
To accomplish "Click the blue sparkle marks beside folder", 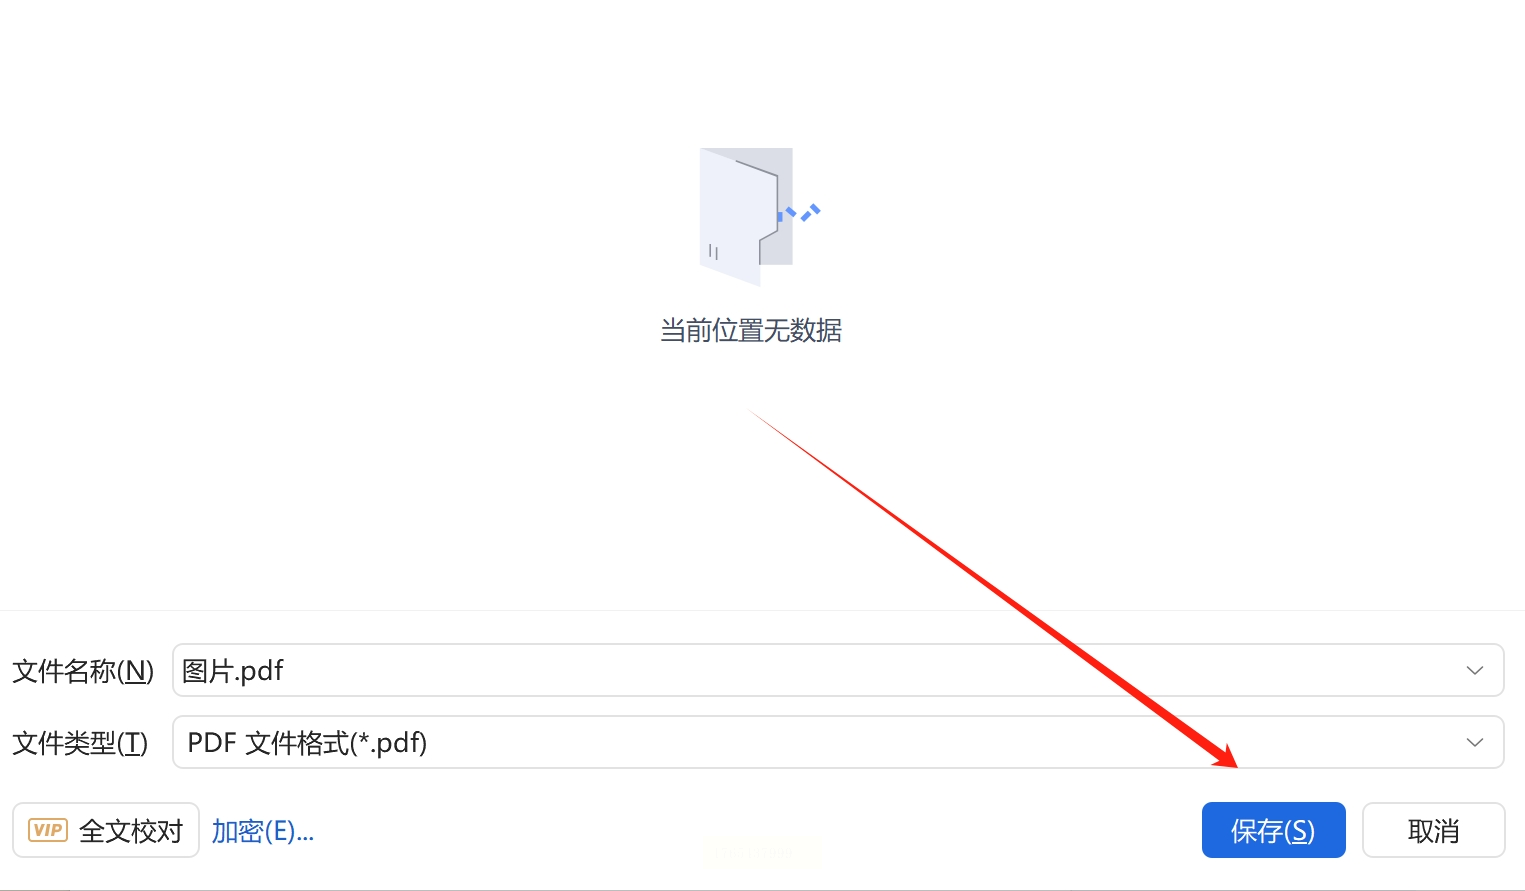I will [802, 213].
